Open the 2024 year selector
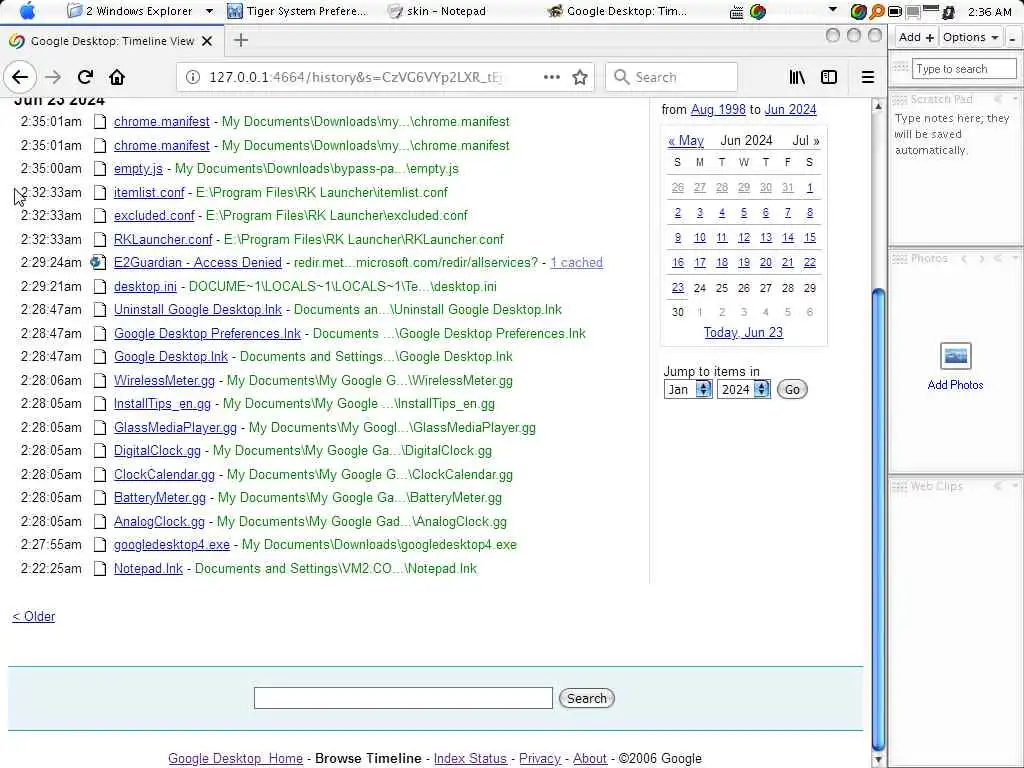The height and width of the screenshot is (768, 1024). [x=743, y=390]
